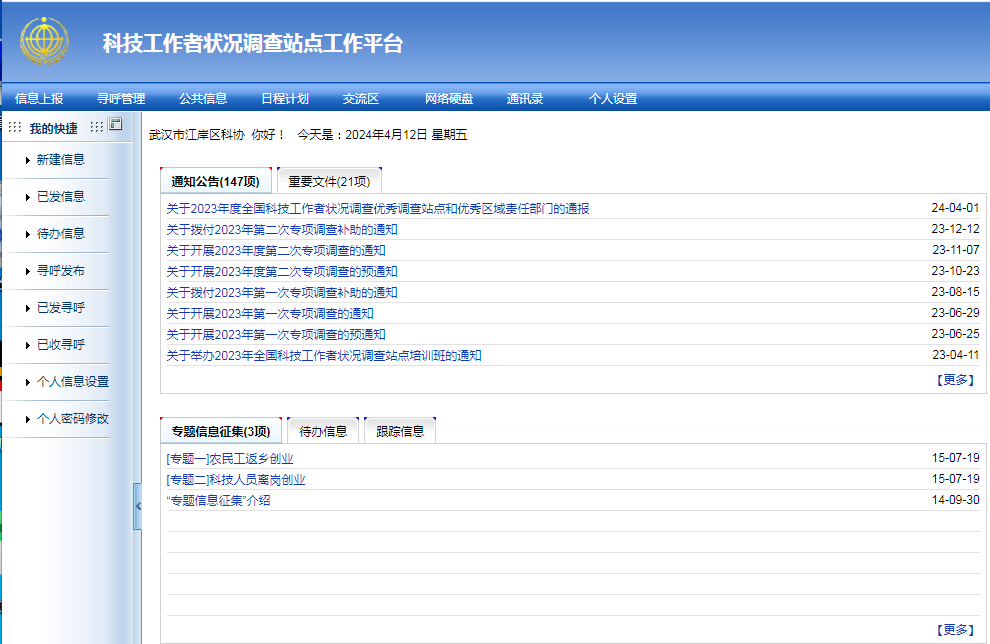This screenshot has height=644, width=990.
Task: Expand 个人信息设置 in the sidebar
Action: pyautogui.click(x=72, y=382)
